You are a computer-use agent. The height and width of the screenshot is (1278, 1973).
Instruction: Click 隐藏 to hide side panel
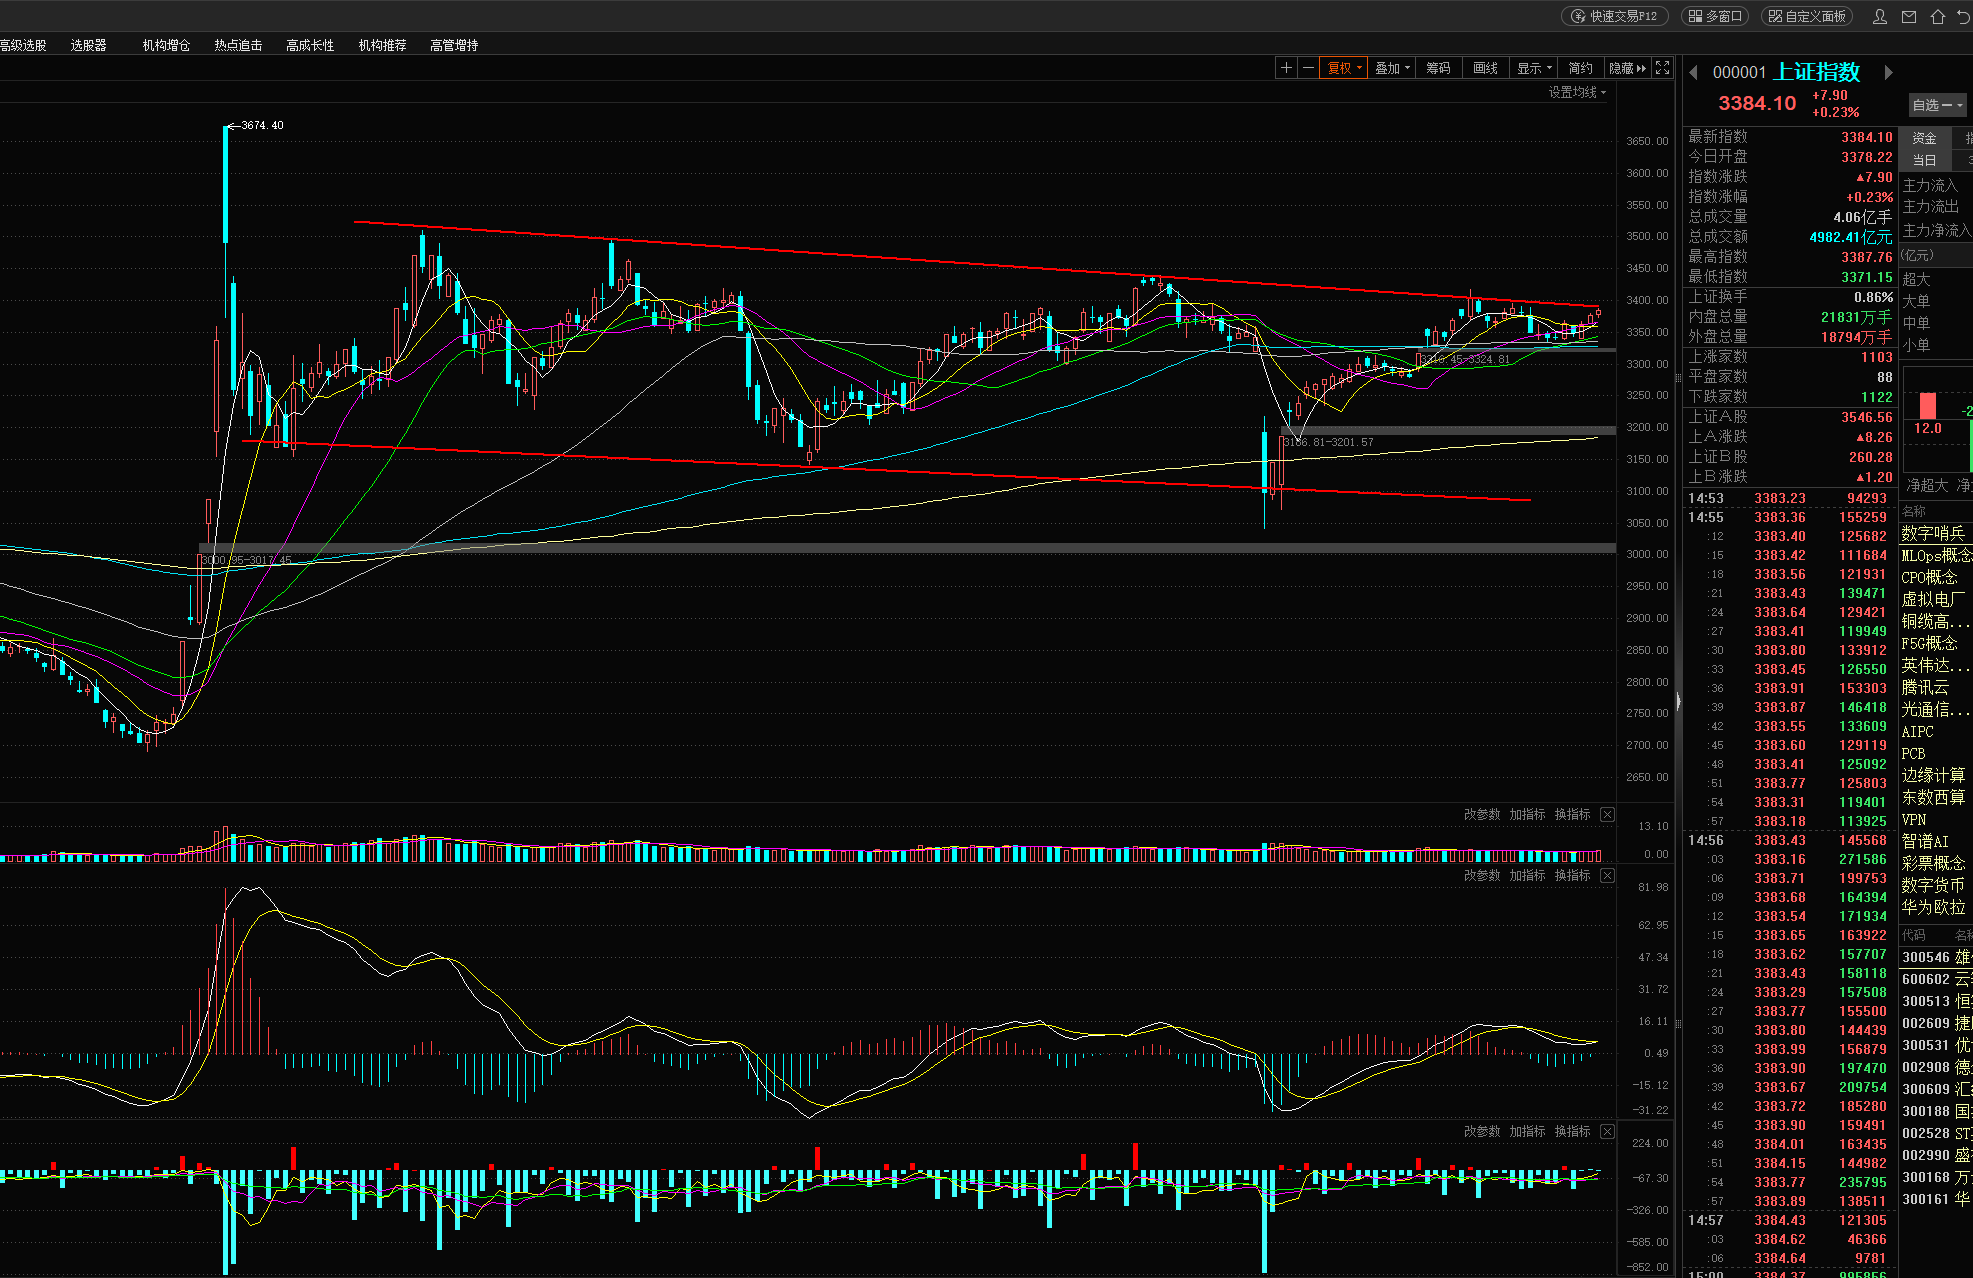1627,68
